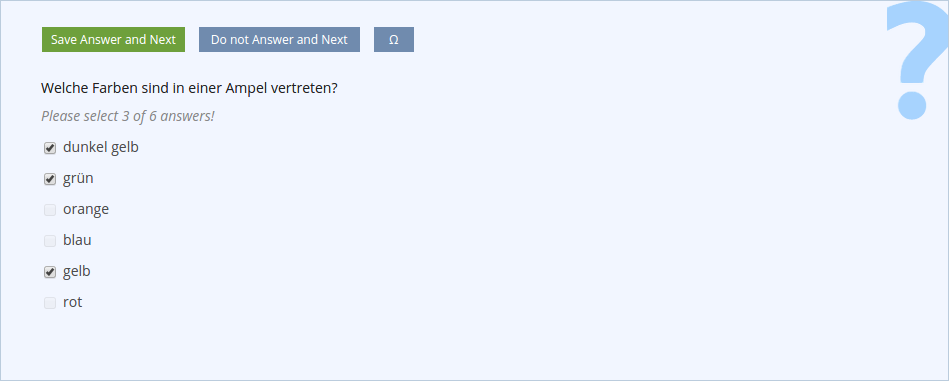Image resolution: width=949 pixels, height=381 pixels.
Task: Click the hint Please select 3 of 6 answers
Action: click(128, 116)
